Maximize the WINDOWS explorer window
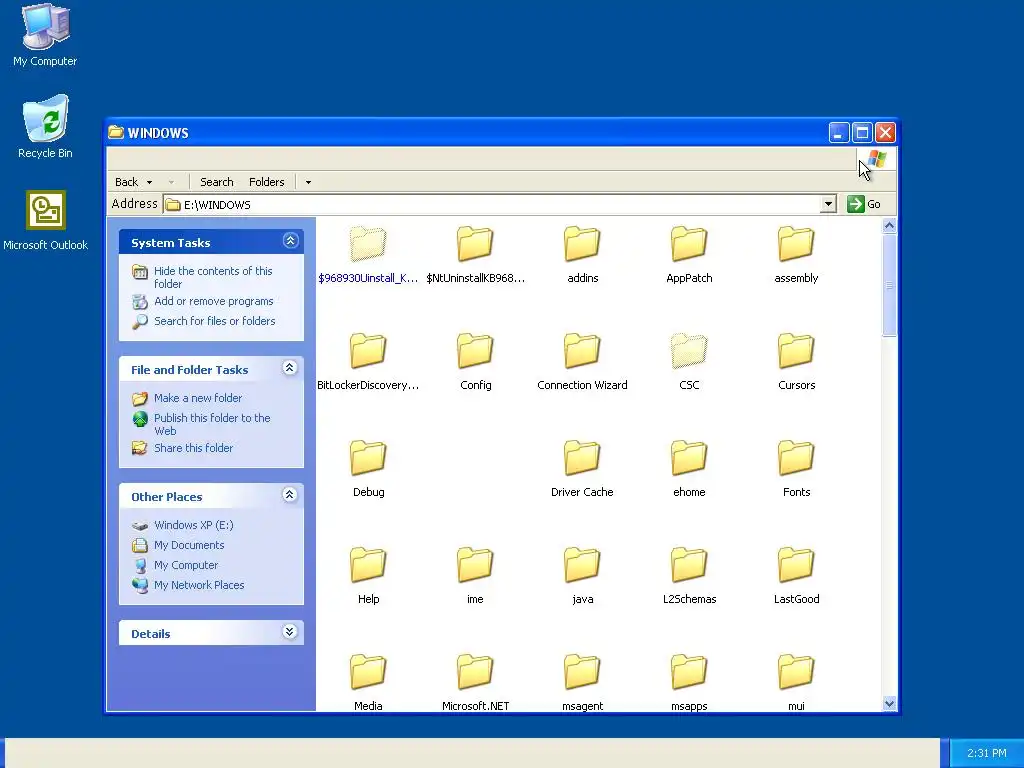Viewport: 1024px width, 768px height. 862,133
